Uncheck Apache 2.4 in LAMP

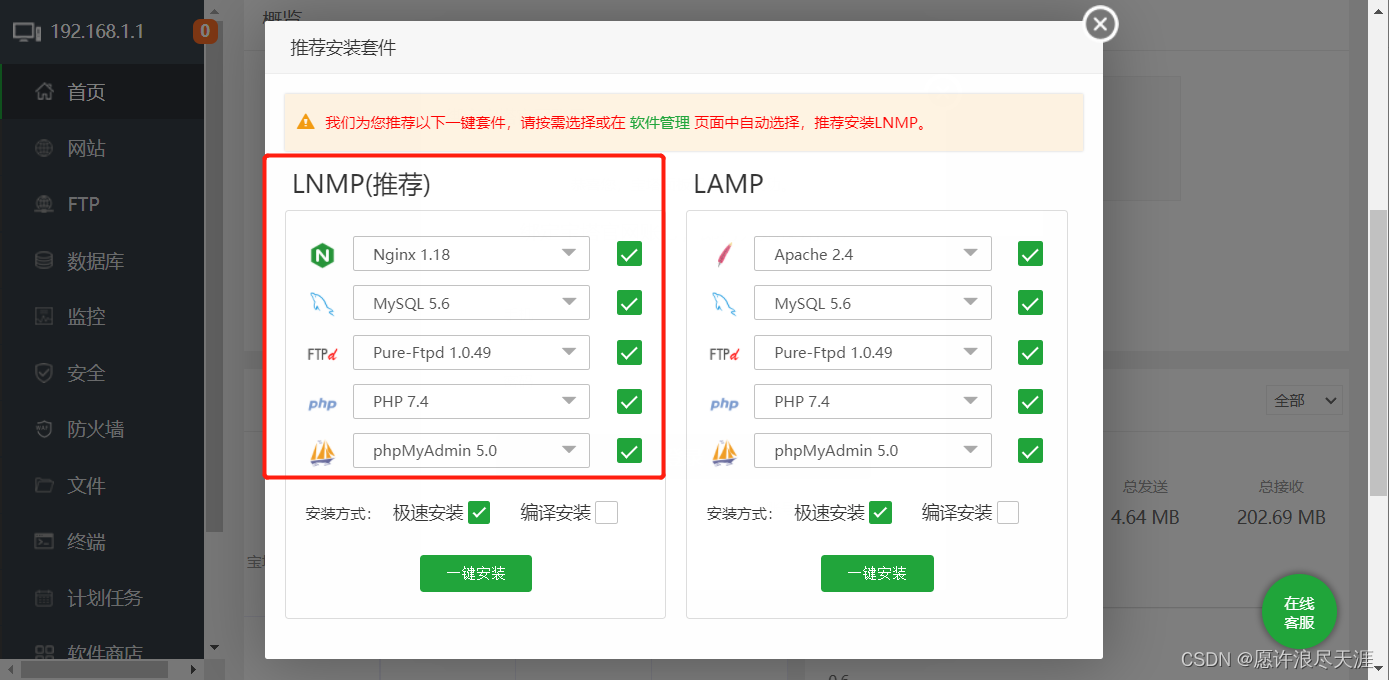coord(1030,254)
